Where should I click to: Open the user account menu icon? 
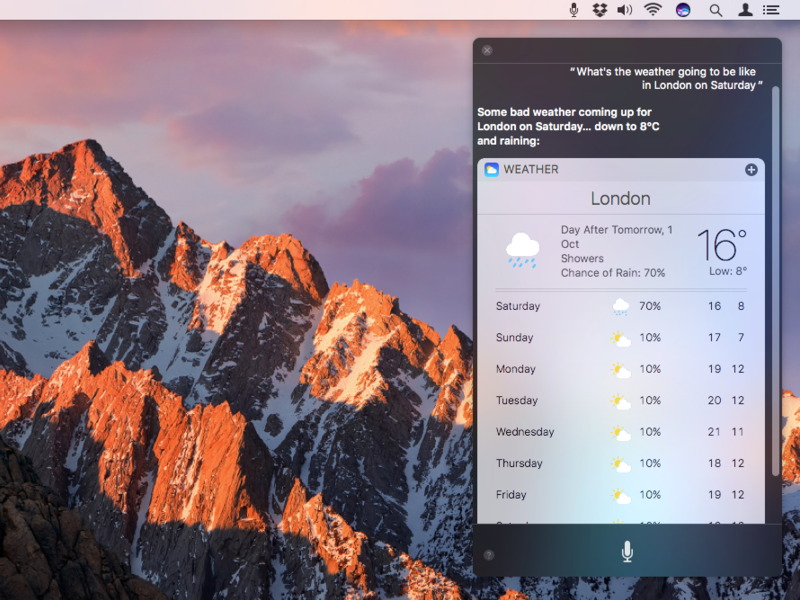[745, 10]
